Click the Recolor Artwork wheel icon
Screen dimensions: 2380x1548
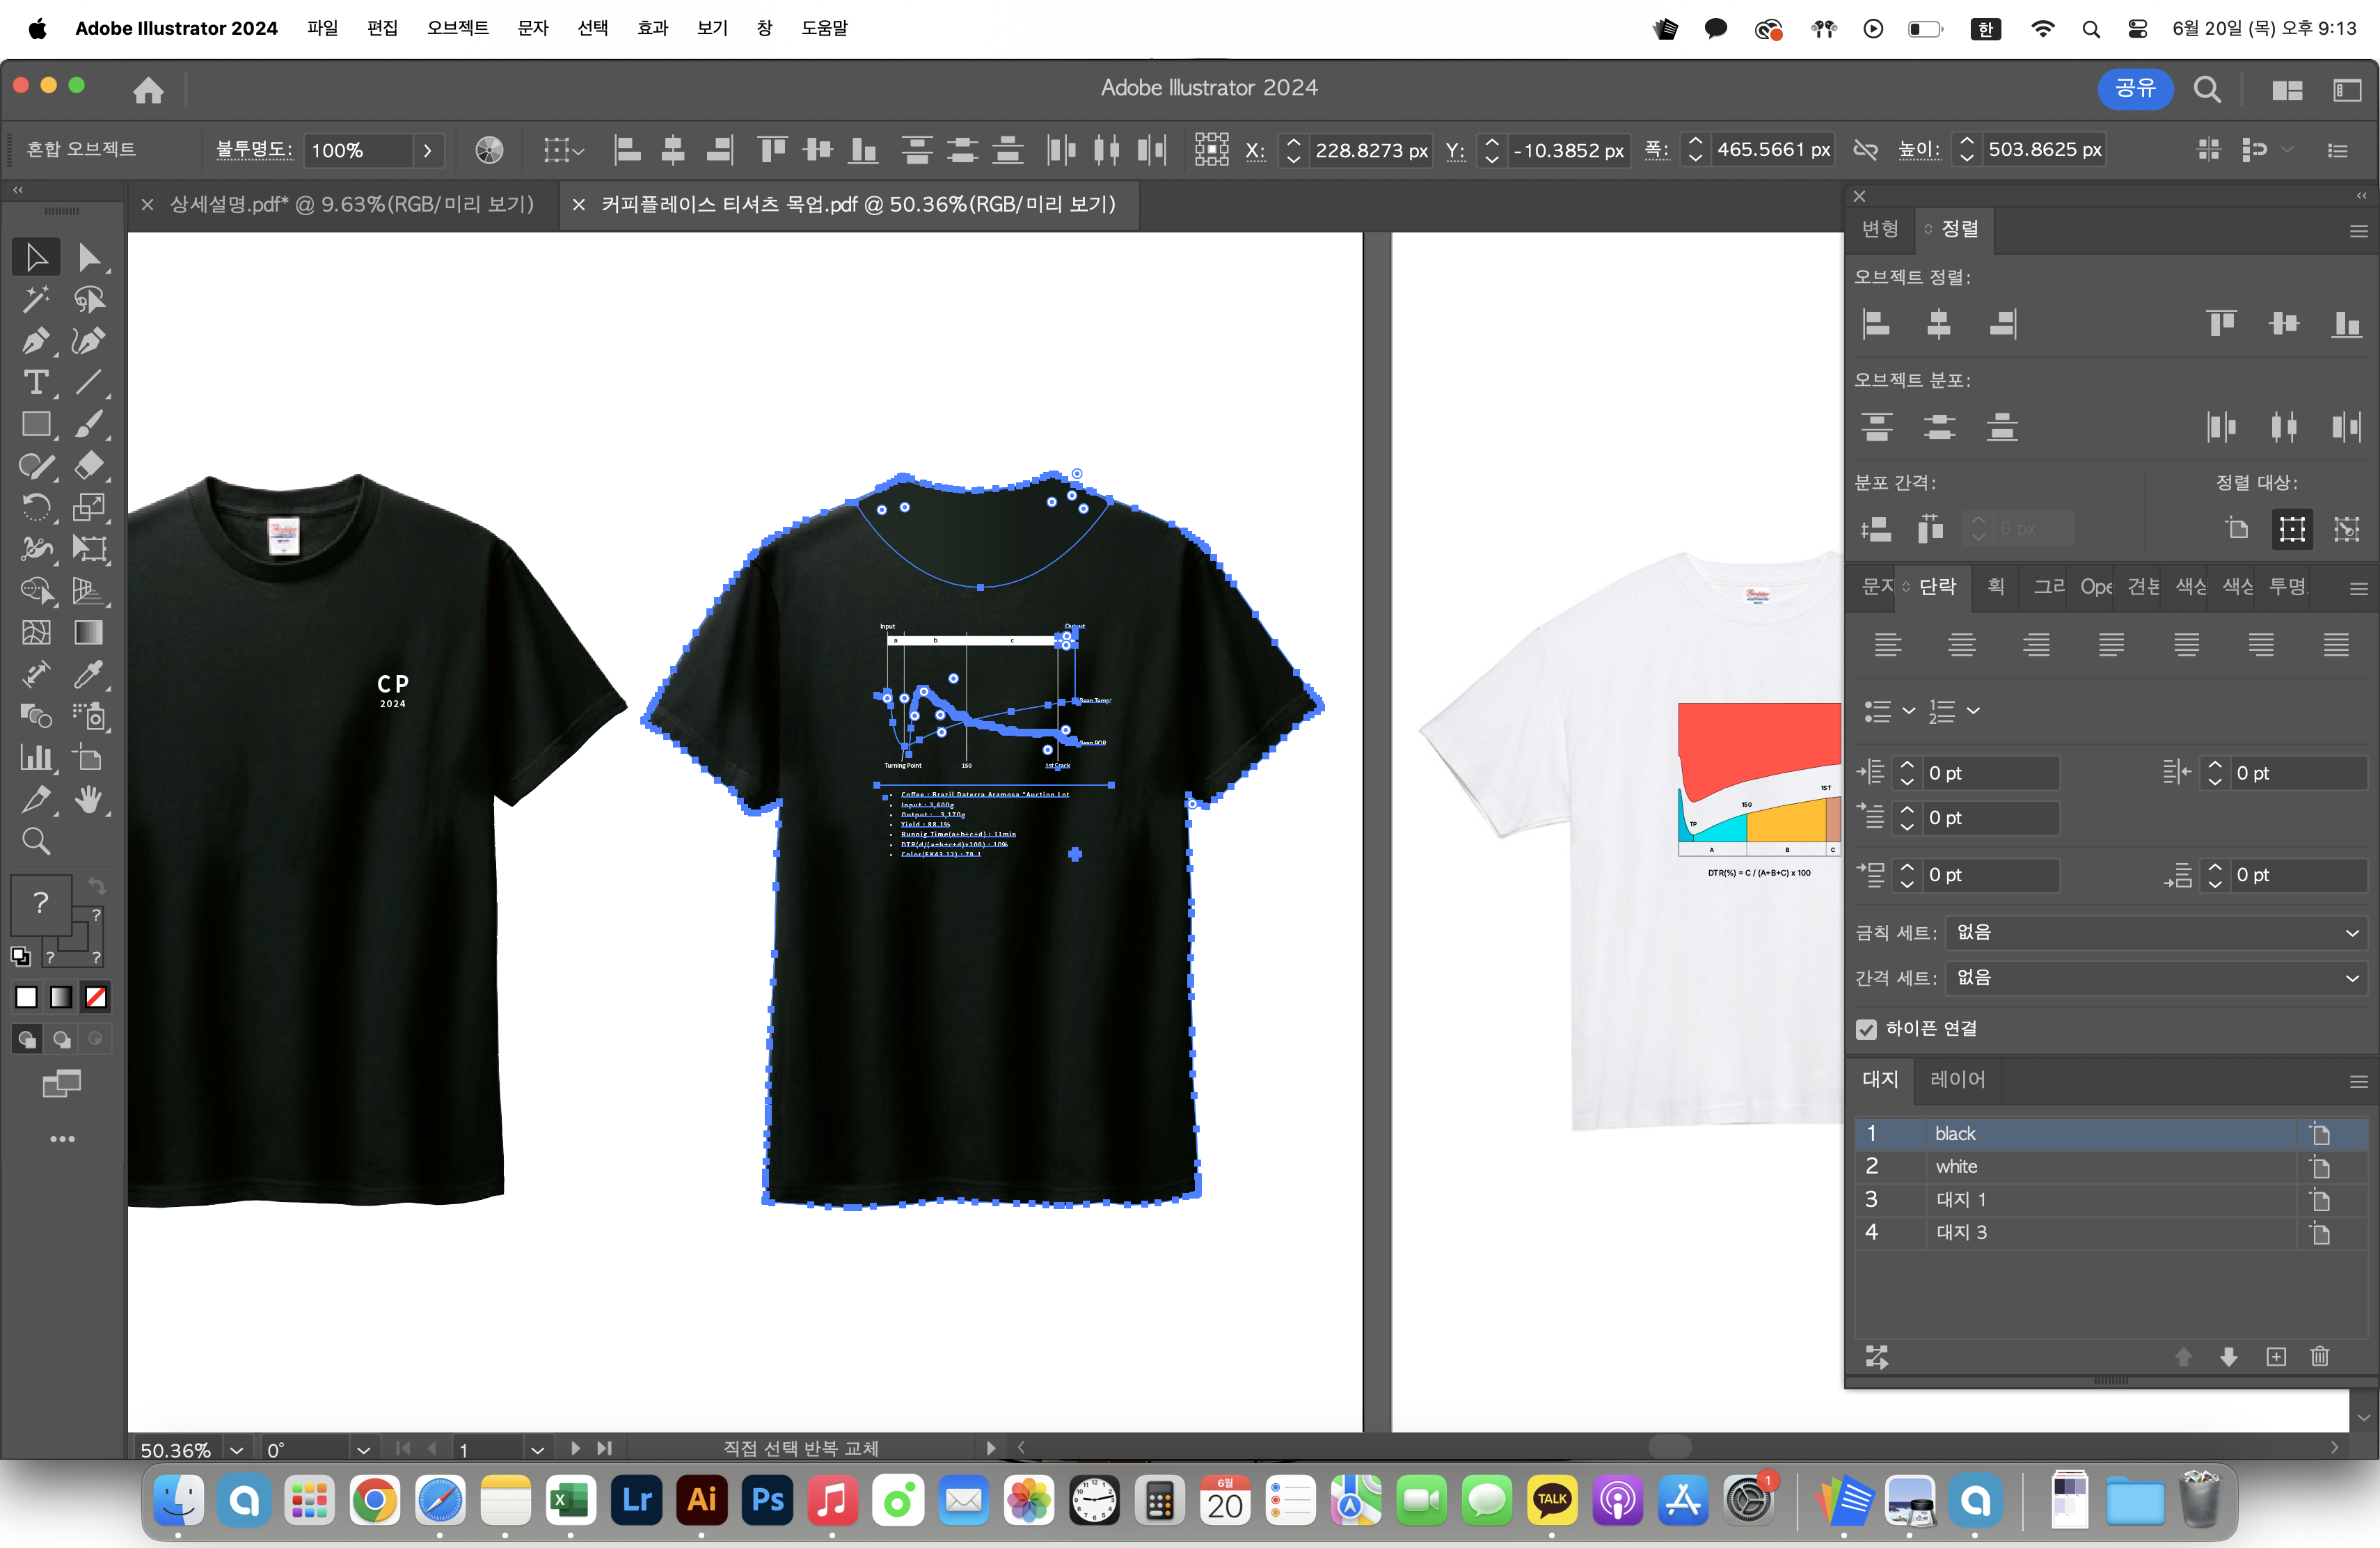489,150
